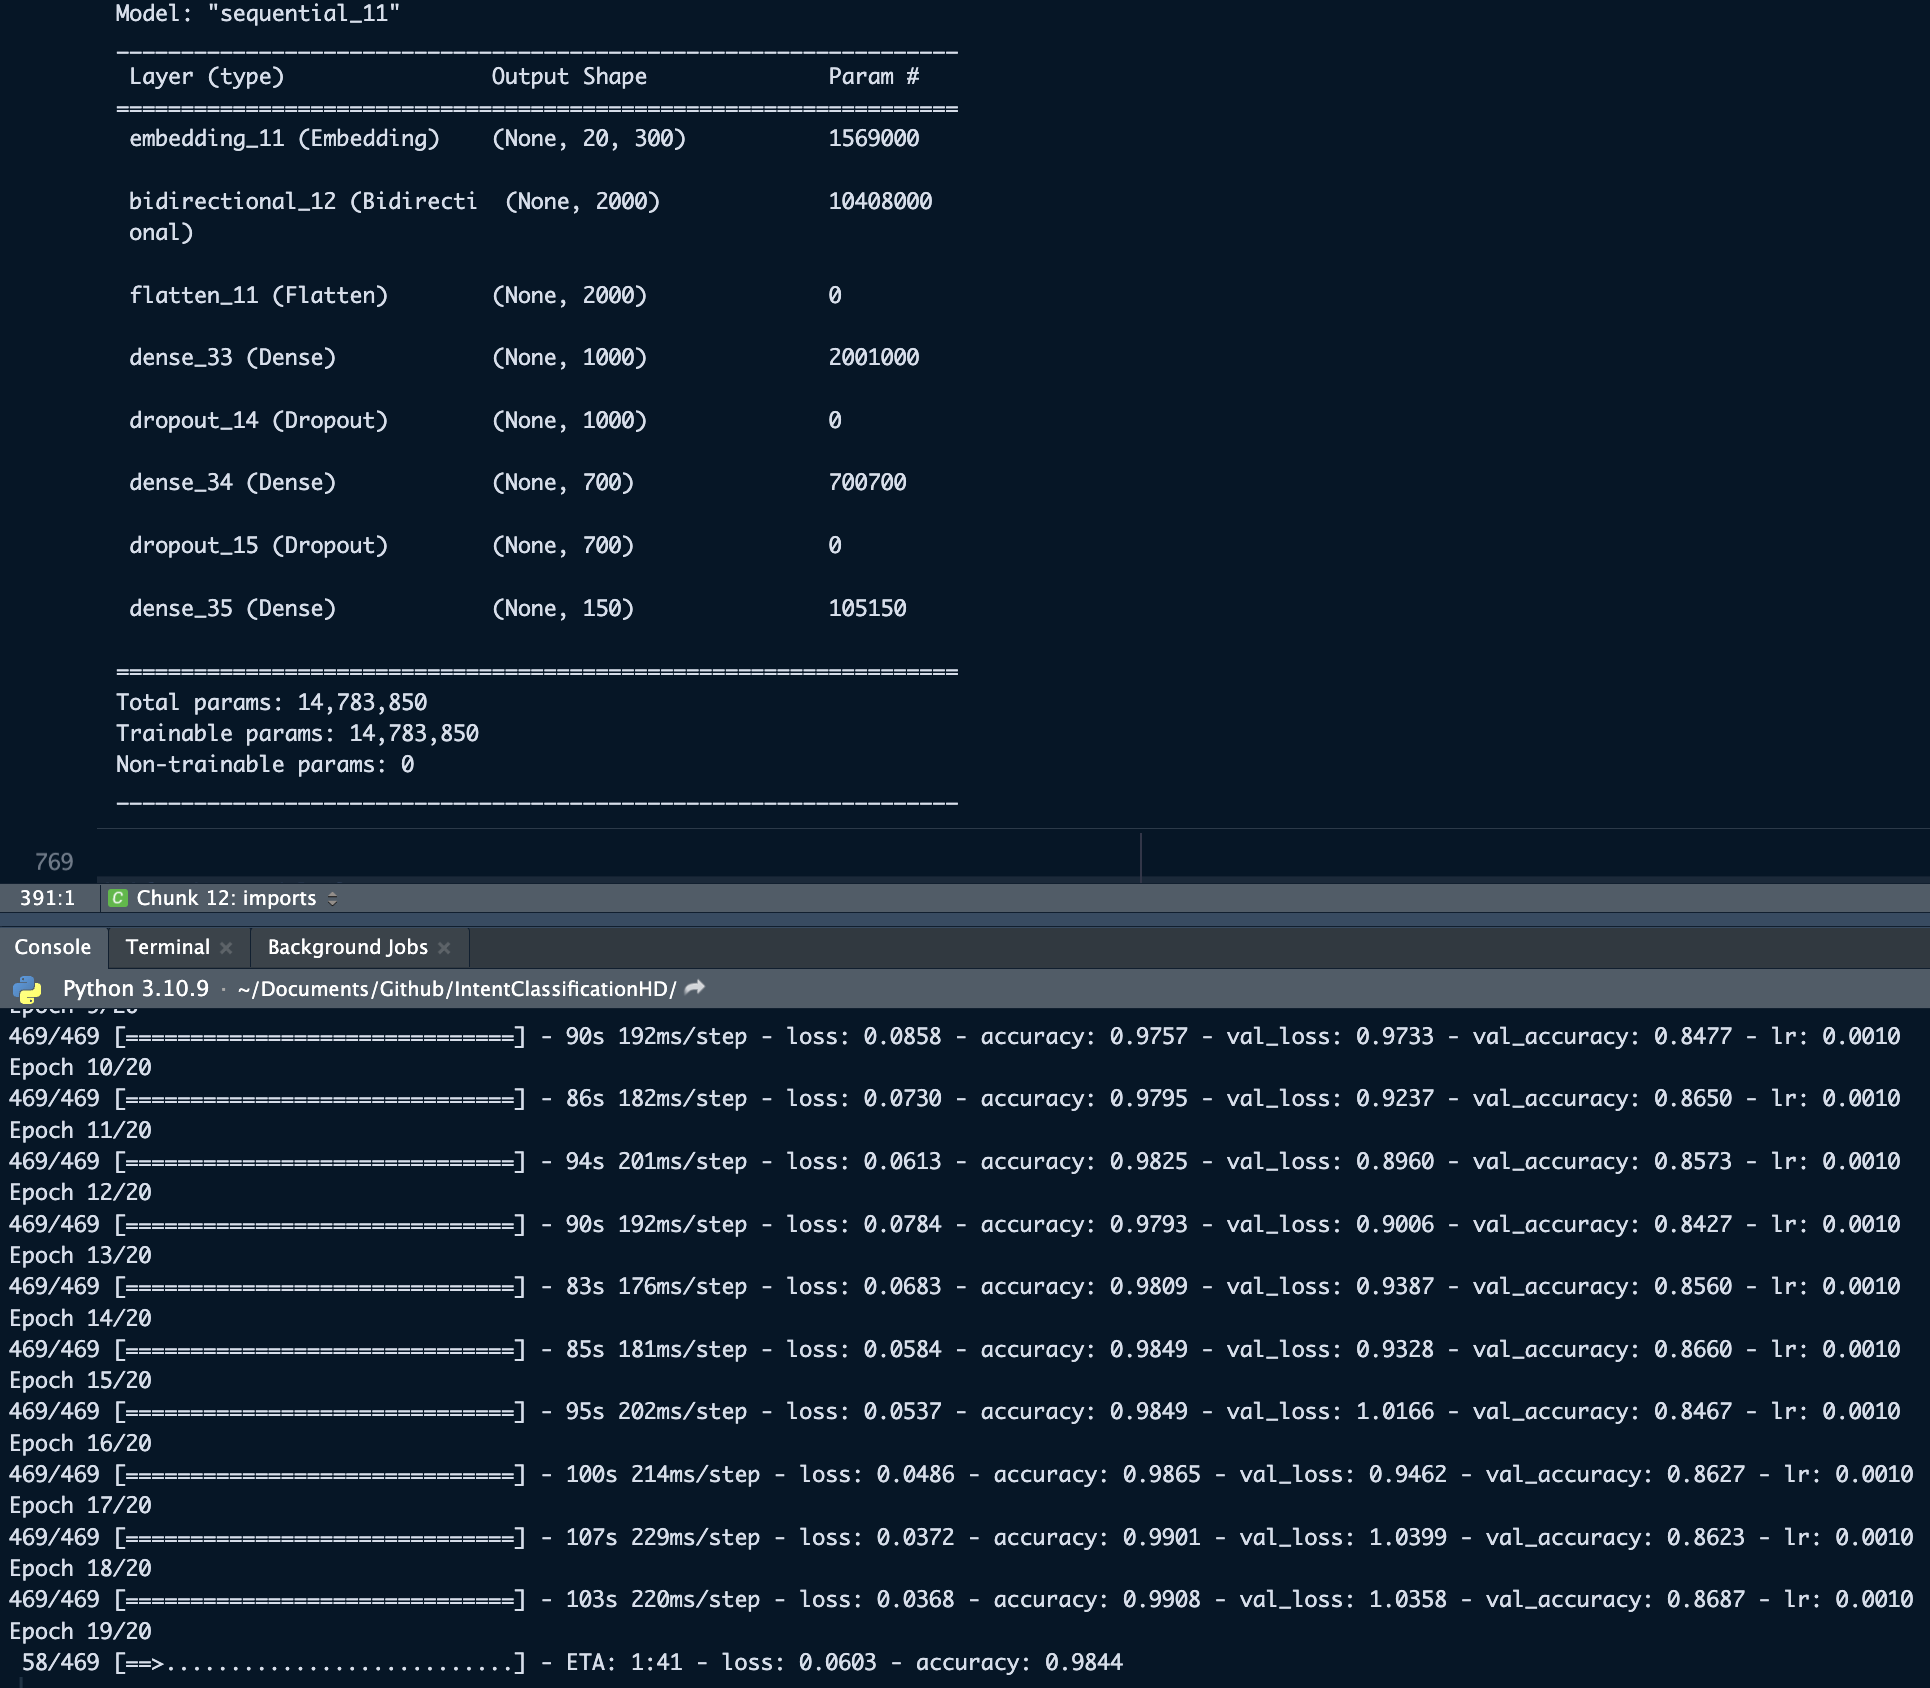The image size is (1930, 1688).
Task: Click the Epoch 18/20 line in console output
Action: 80,1568
